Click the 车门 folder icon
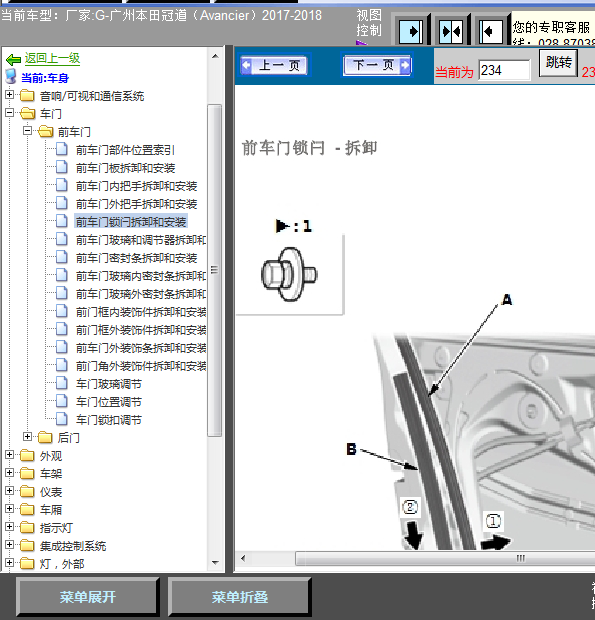 click(x=27, y=113)
